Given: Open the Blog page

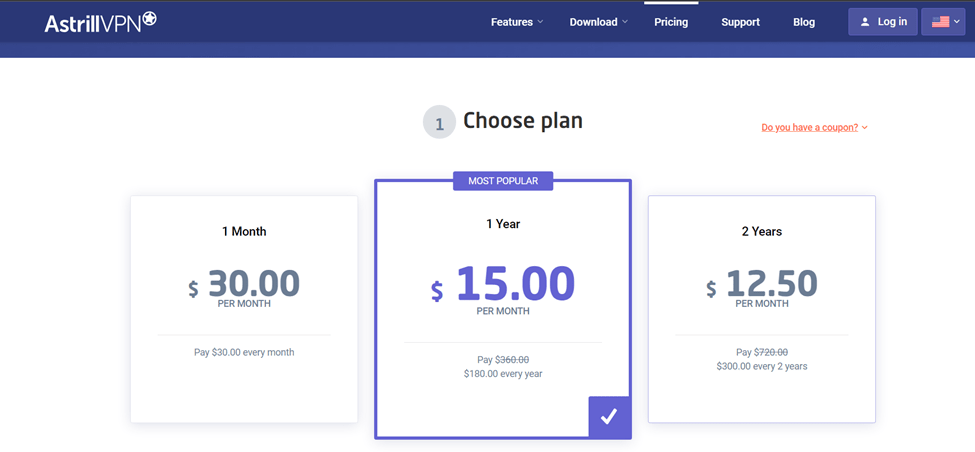Looking at the screenshot, I should [804, 22].
